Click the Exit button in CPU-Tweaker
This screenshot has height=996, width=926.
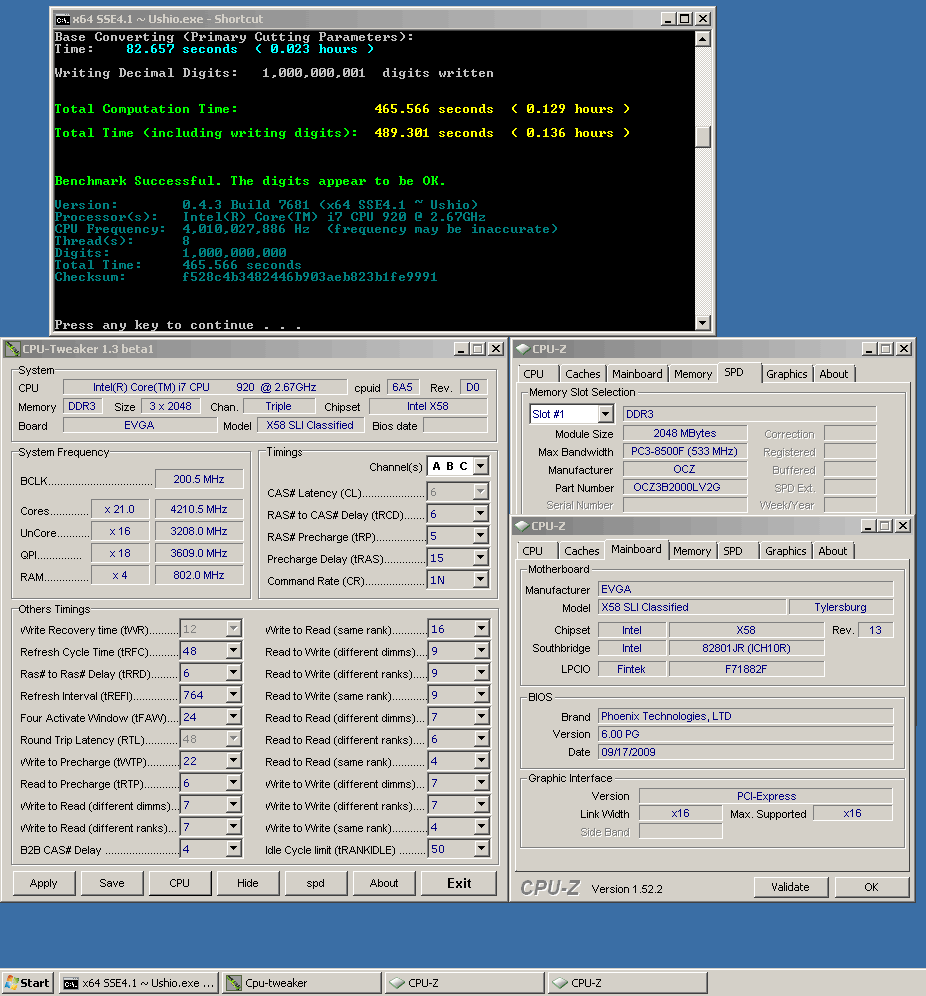click(x=459, y=883)
